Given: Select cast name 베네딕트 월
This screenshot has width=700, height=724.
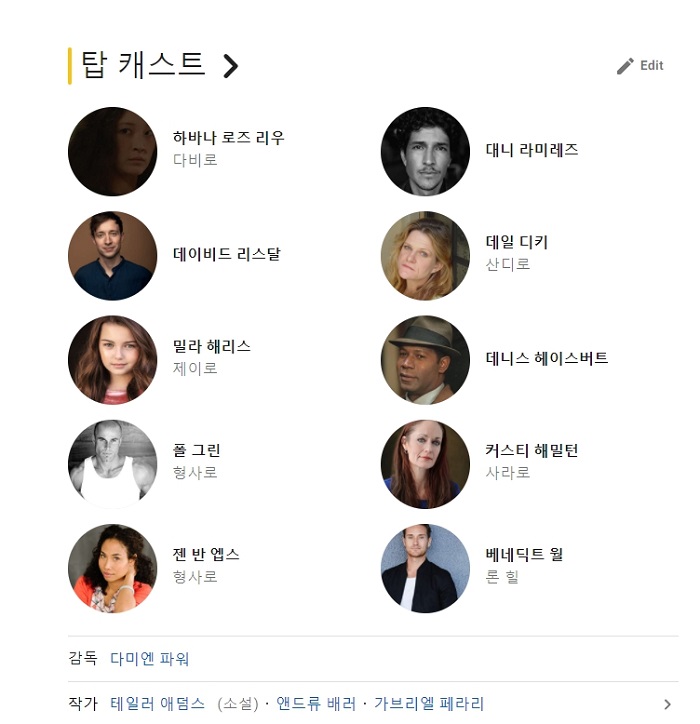Looking at the screenshot, I should point(524,554).
